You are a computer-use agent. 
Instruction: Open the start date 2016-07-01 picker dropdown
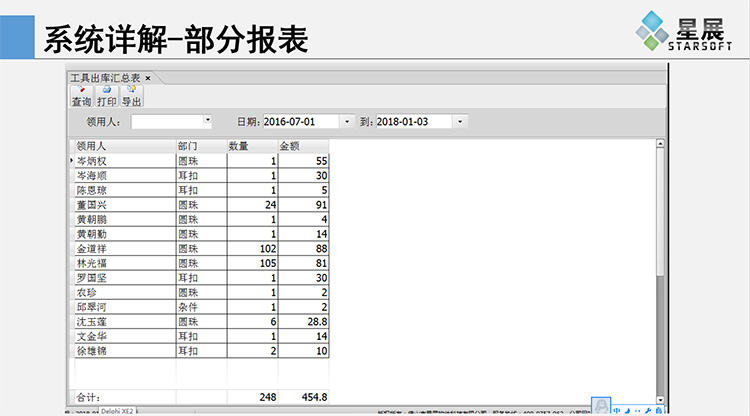[347, 121]
